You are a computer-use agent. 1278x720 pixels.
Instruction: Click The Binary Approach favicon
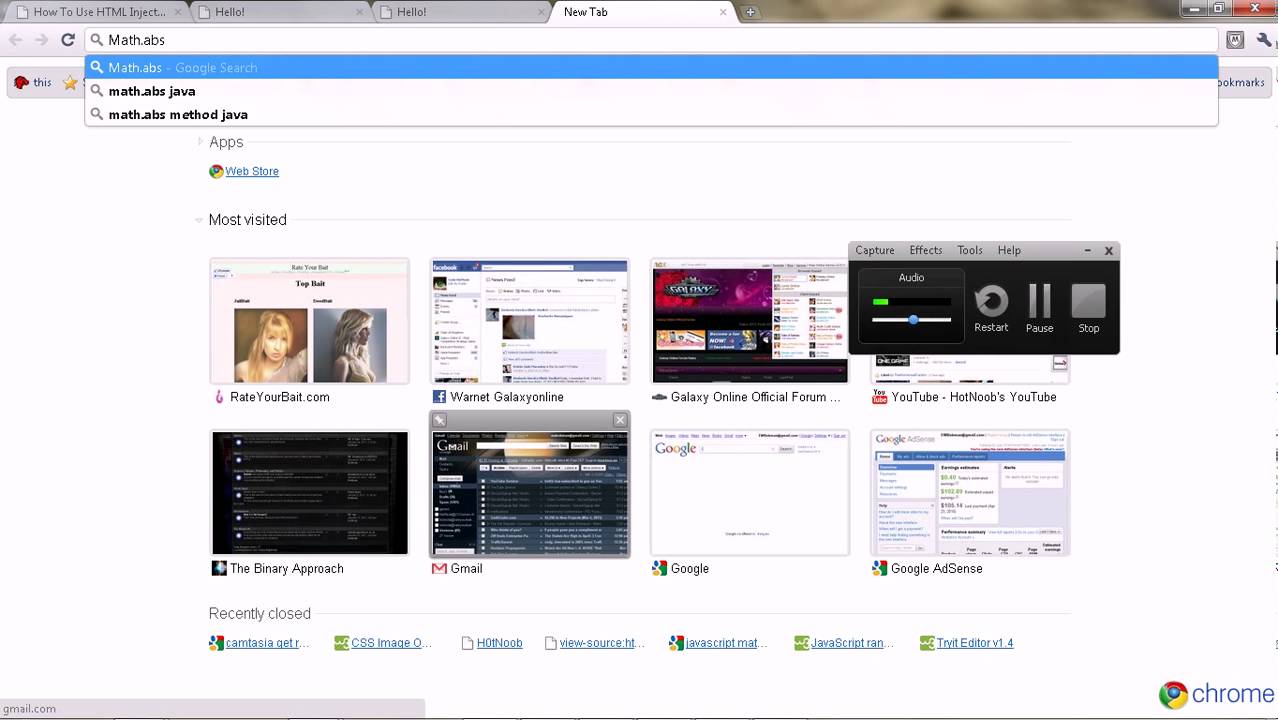[219, 568]
